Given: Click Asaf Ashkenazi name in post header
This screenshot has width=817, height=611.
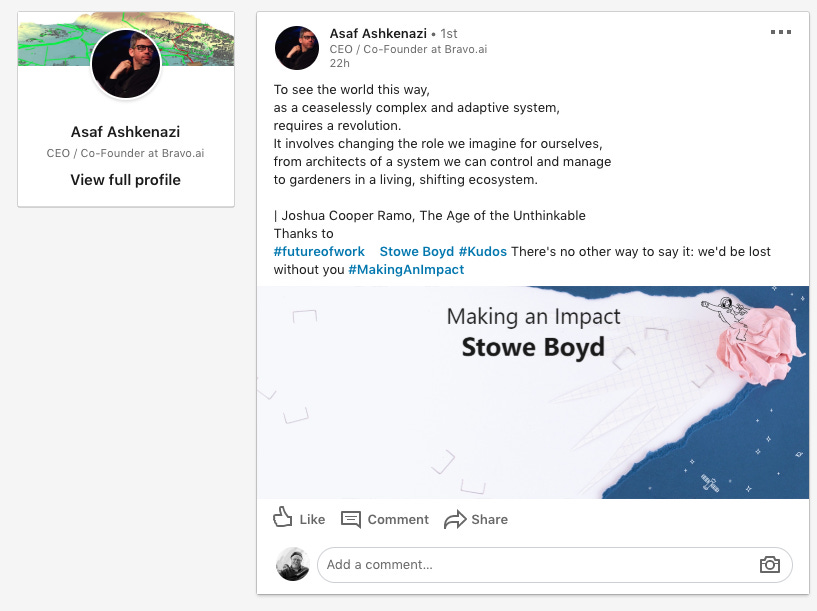Looking at the screenshot, I should click(377, 33).
